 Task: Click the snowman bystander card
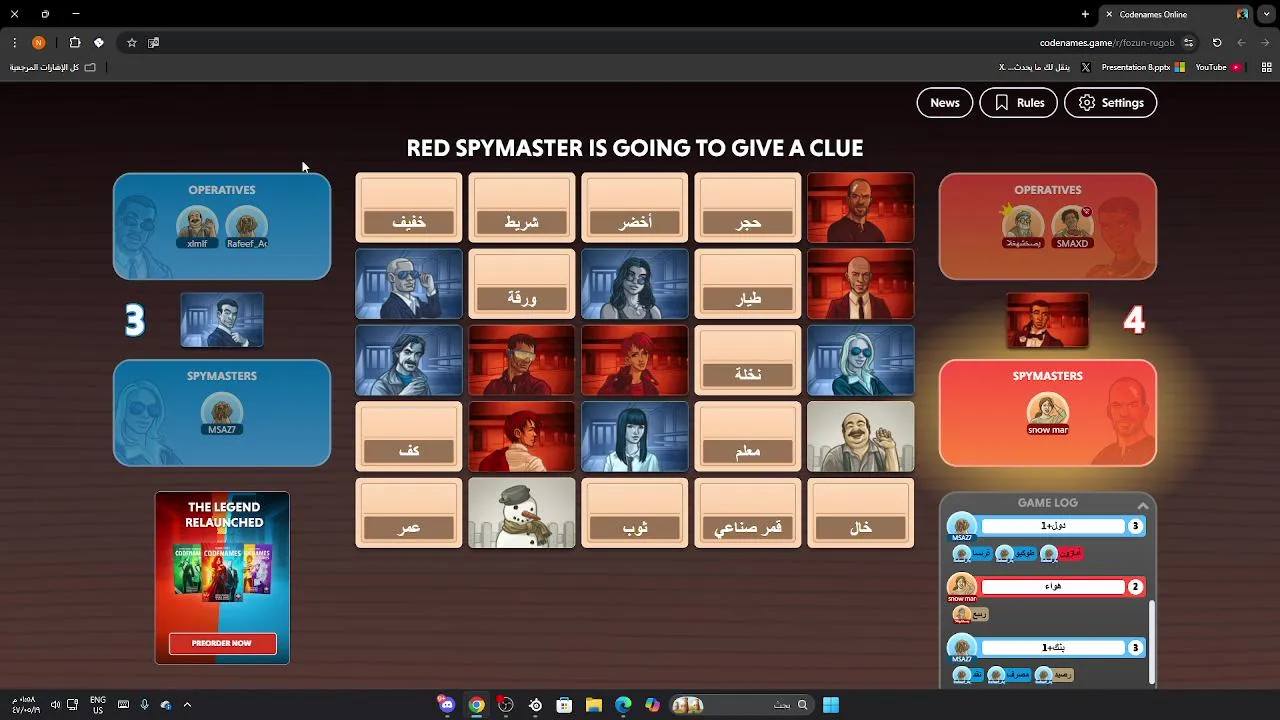(x=521, y=513)
